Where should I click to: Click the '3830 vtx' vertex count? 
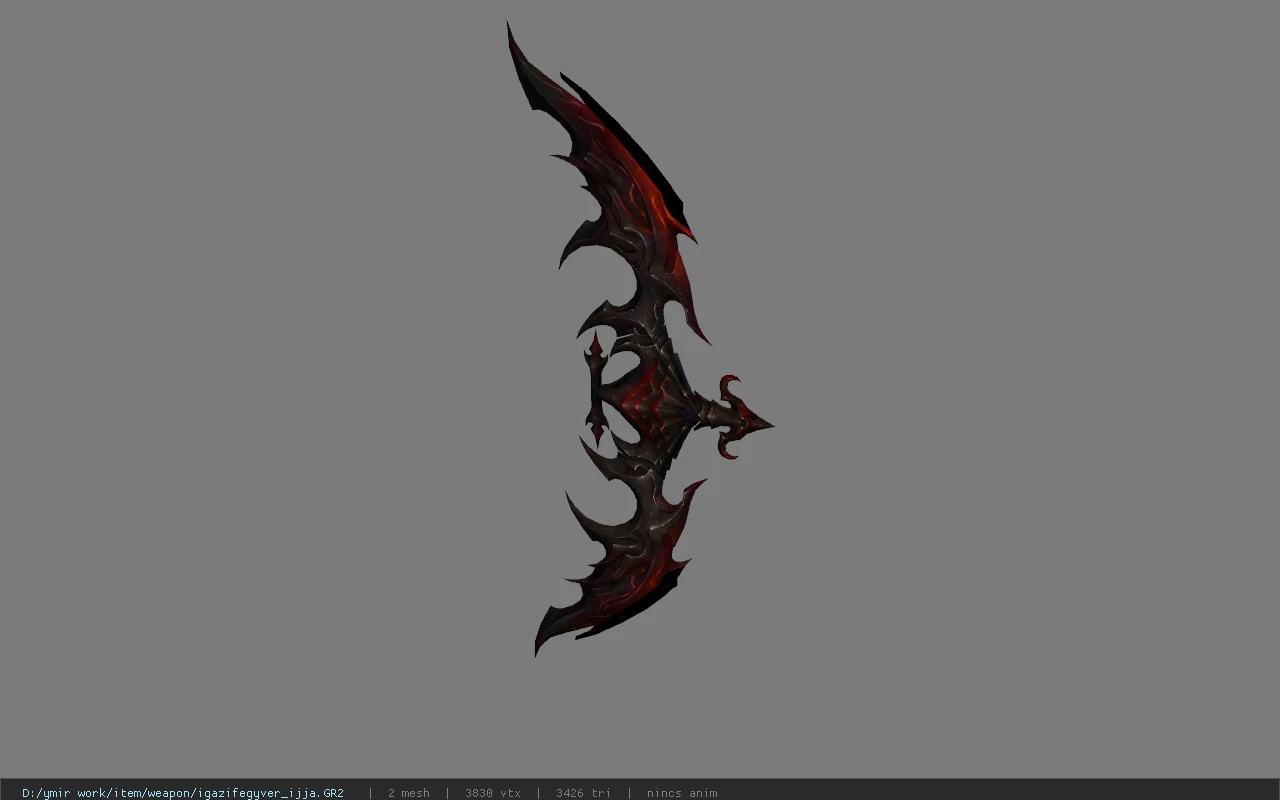click(493, 793)
